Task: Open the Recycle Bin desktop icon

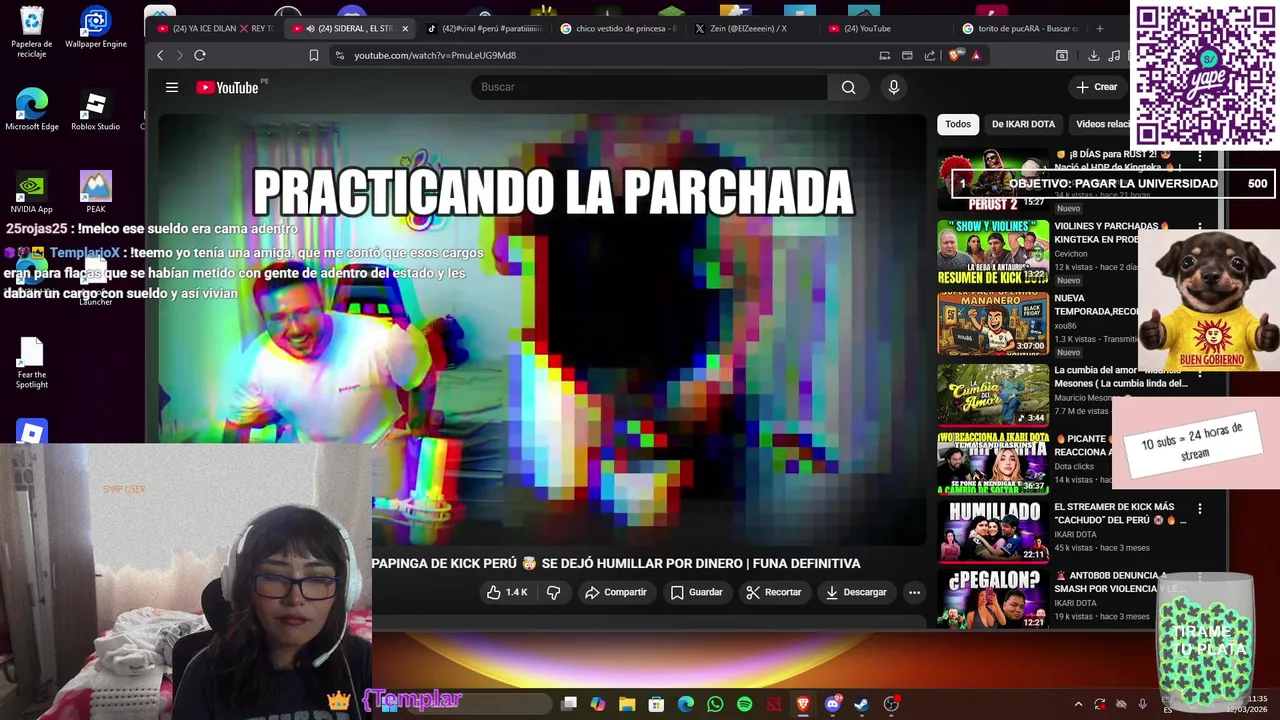Action: pos(32,32)
